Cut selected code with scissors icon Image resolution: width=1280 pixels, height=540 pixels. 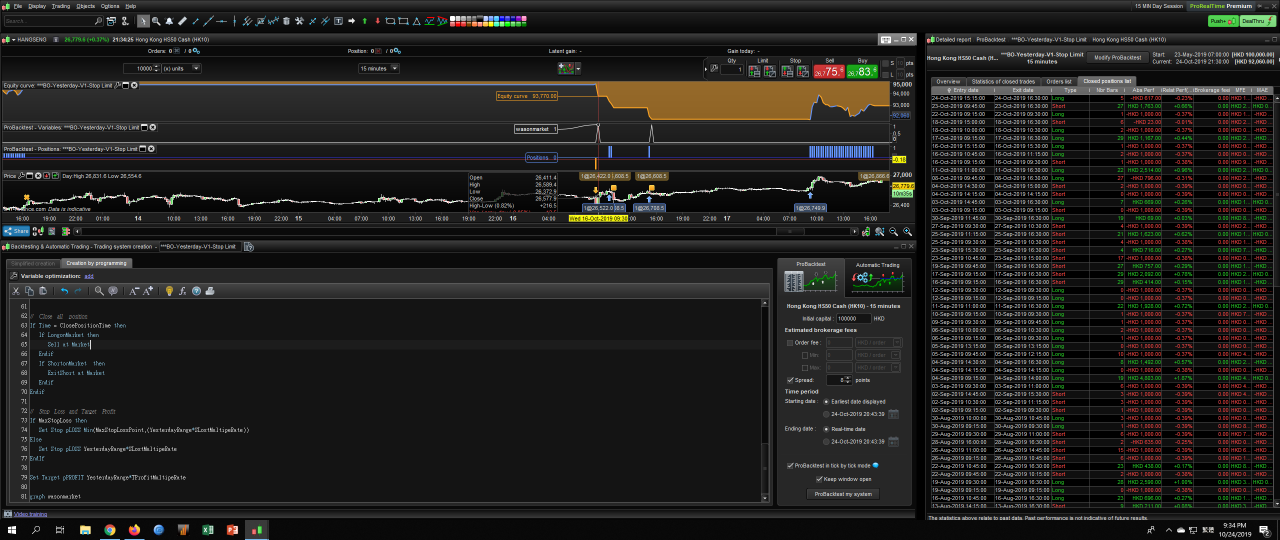coord(16,291)
